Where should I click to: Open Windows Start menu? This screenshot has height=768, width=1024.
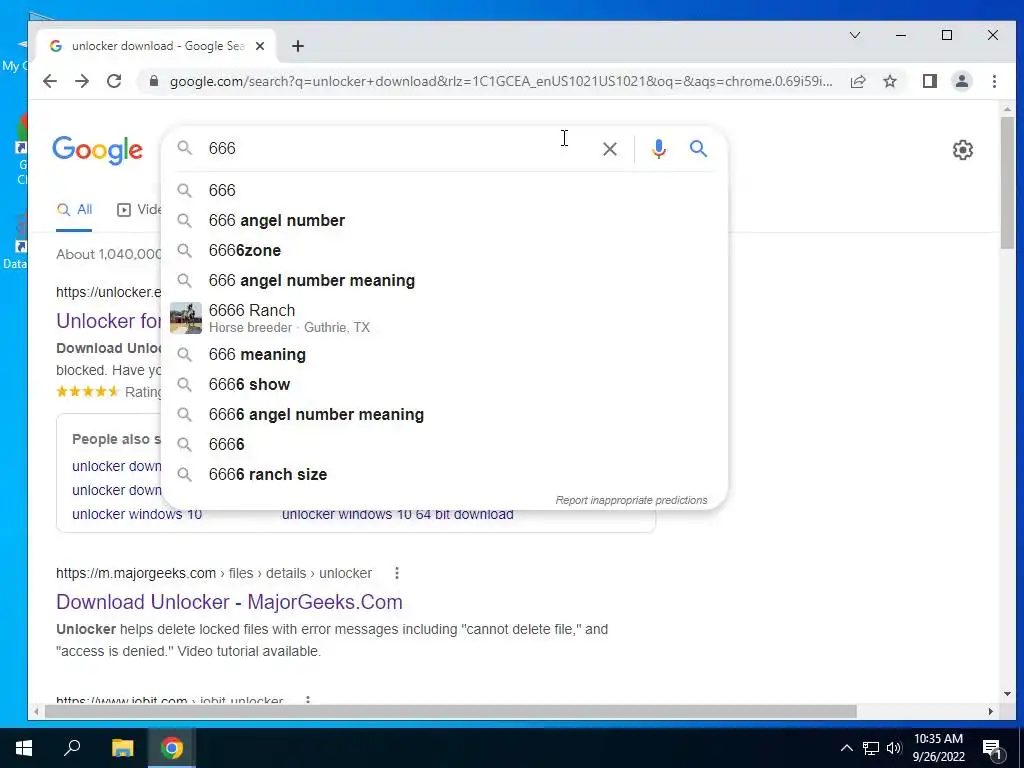click(x=24, y=748)
